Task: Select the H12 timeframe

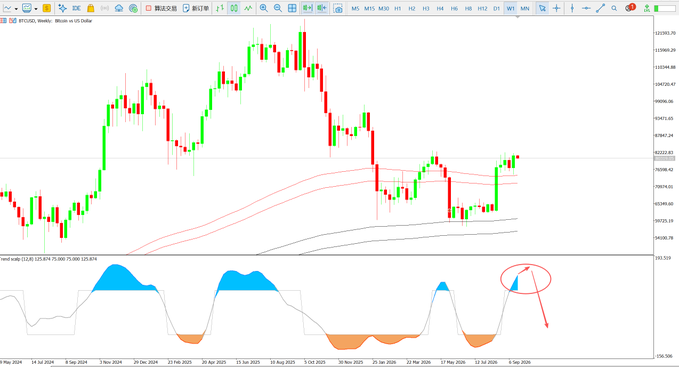Action: (482, 9)
